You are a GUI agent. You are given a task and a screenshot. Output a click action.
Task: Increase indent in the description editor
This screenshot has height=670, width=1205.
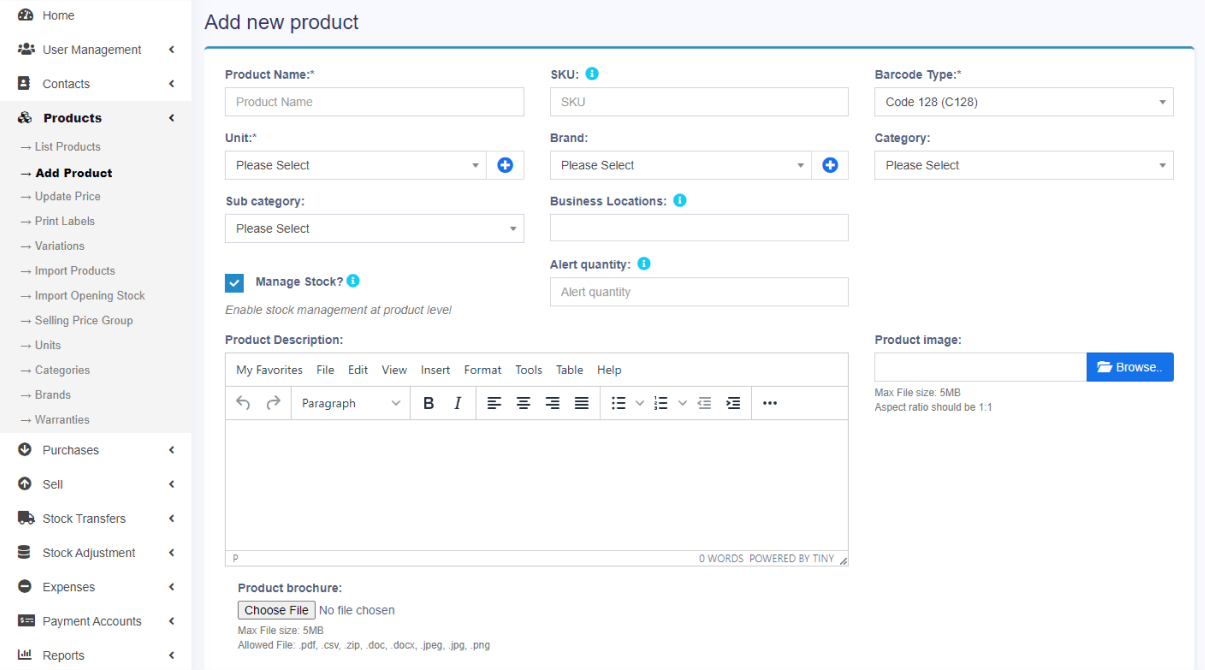pos(733,403)
